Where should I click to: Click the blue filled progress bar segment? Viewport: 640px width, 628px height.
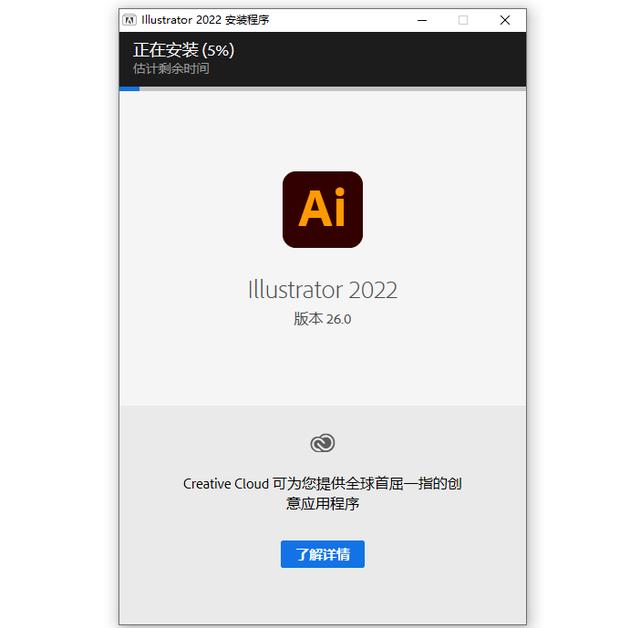[x=129, y=89]
